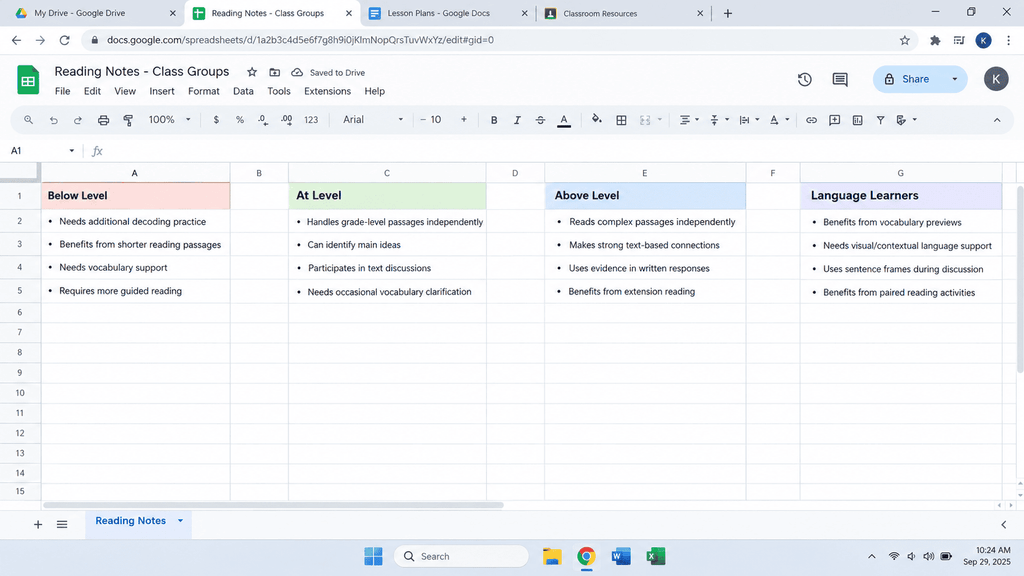Image resolution: width=1024 pixels, height=576 pixels.
Task: Open the comment history panel icon
Action: (x=840, y=79)
